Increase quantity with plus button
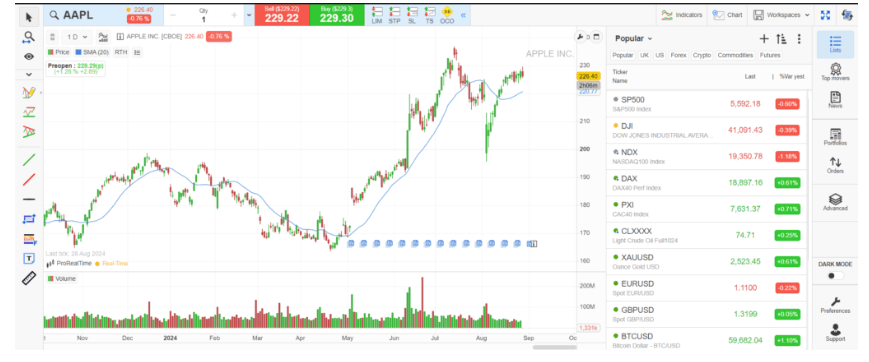 point(234,16)
